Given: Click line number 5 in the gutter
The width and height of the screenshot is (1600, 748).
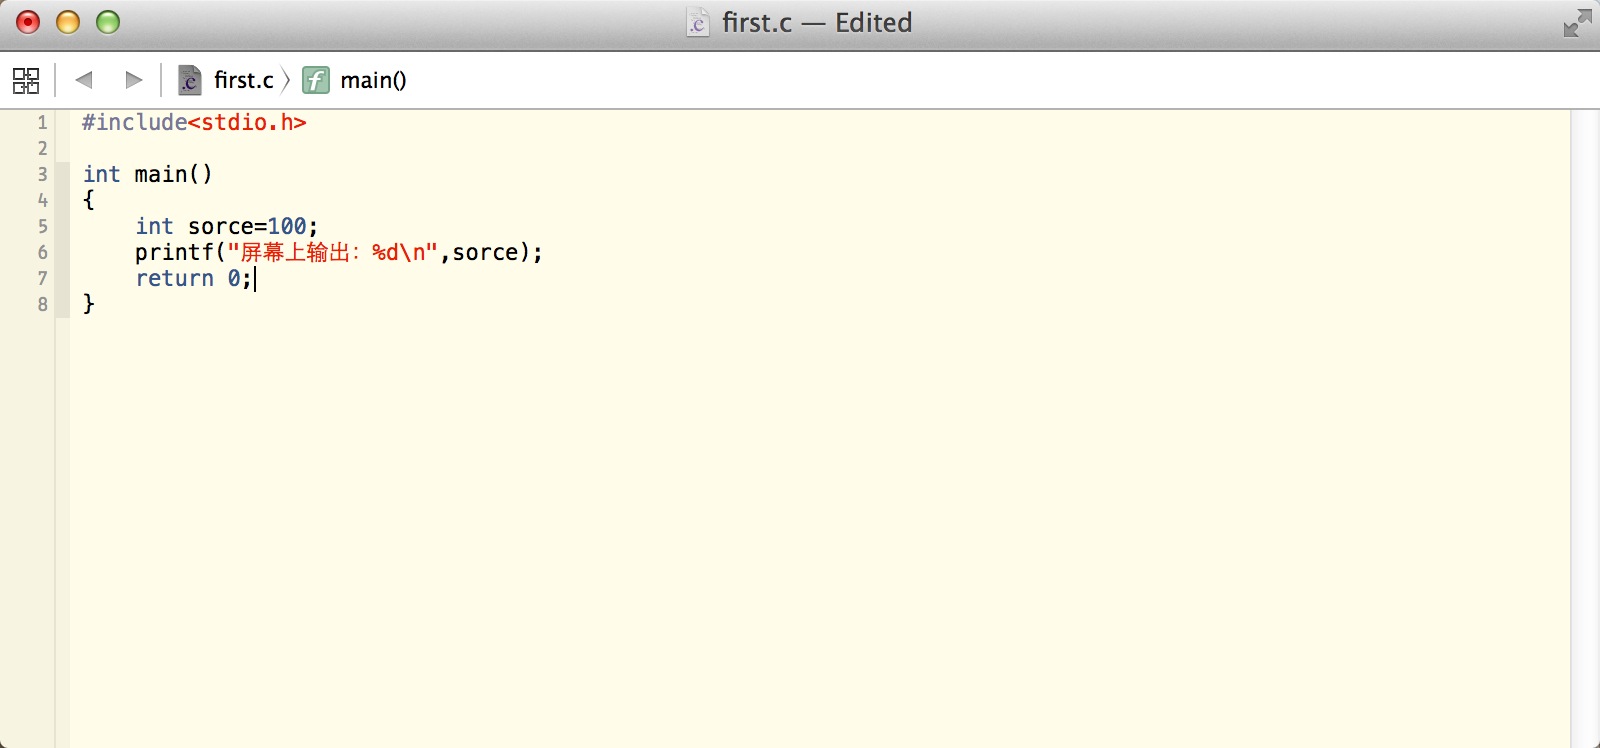Looking at the screenshot, I should click(42, 226).
